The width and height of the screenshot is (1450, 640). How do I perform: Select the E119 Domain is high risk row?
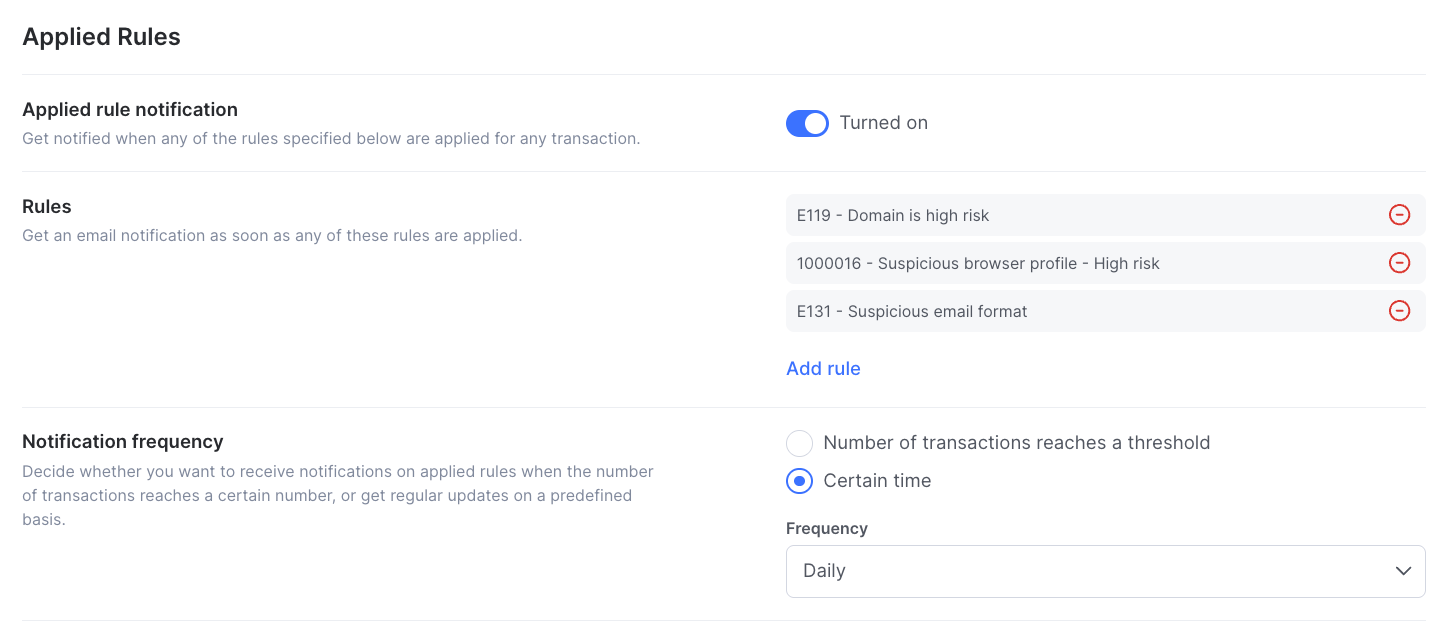click(x=1105, y=215)
